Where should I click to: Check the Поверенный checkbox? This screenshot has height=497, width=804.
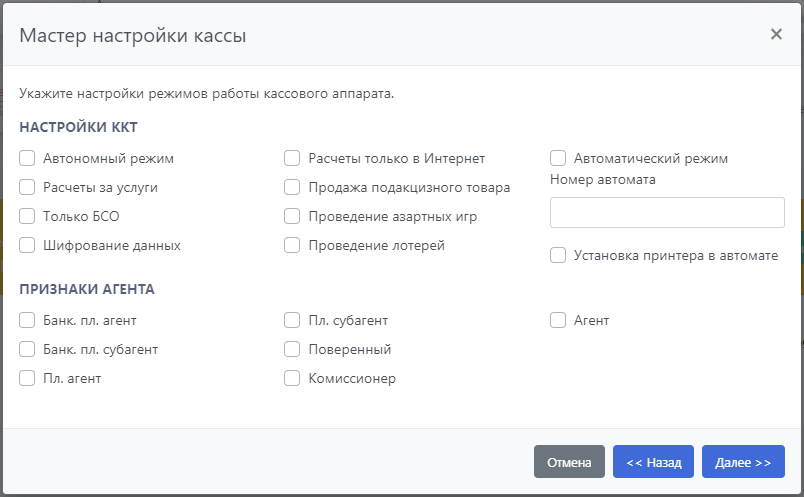click(292, 349)
